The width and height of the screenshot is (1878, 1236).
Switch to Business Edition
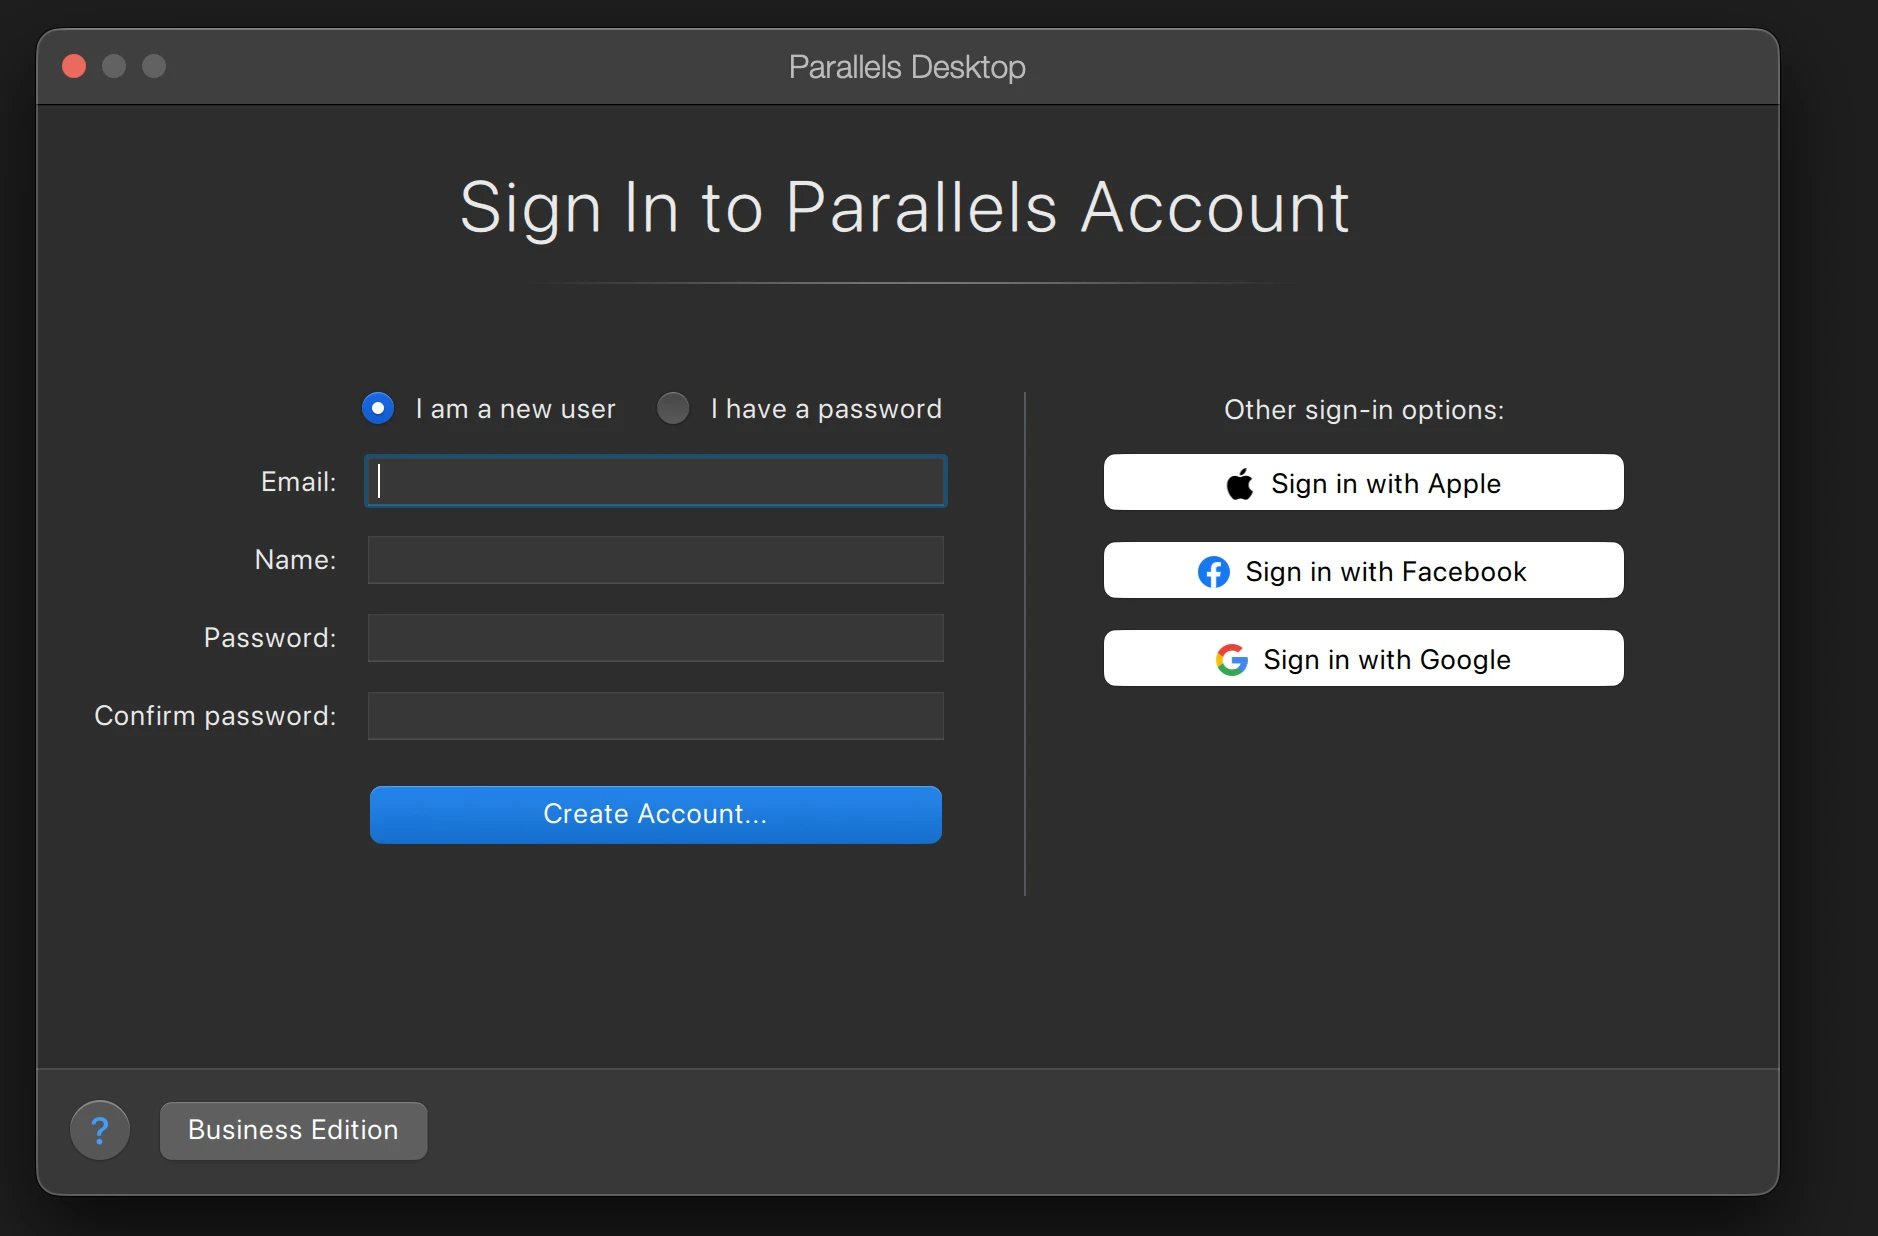click(293, 1130)
